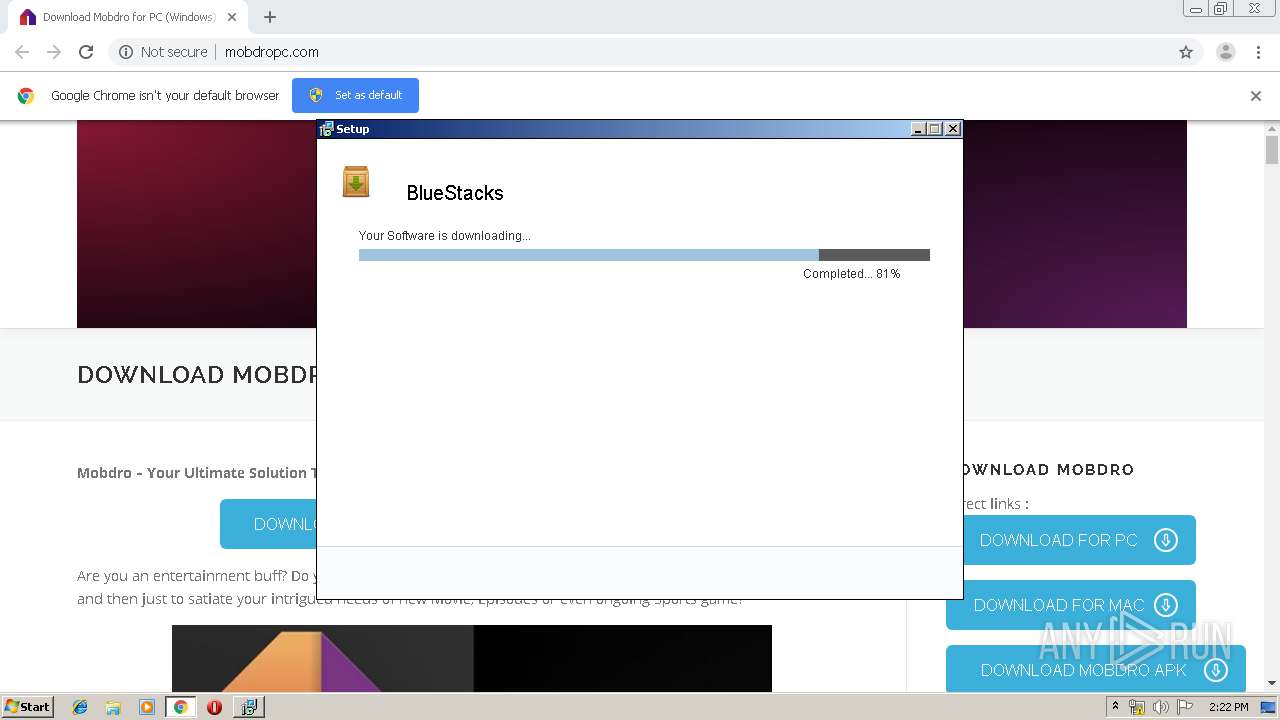This screenshot has height=720, width=1280.
Task: Click the download arrow icon on DOWNLOAD FOR MAC
Action: coord(1165,605)
